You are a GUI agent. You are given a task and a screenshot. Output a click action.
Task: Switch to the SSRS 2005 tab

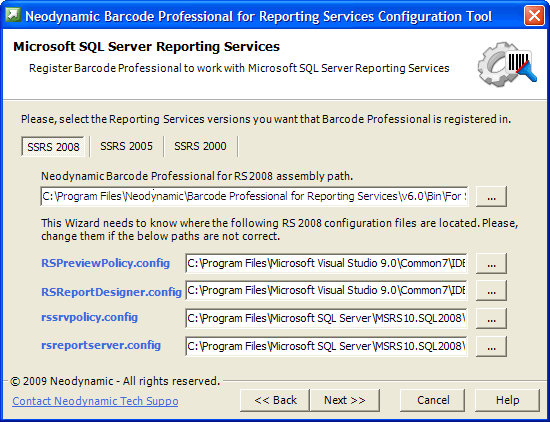point(126,146)
